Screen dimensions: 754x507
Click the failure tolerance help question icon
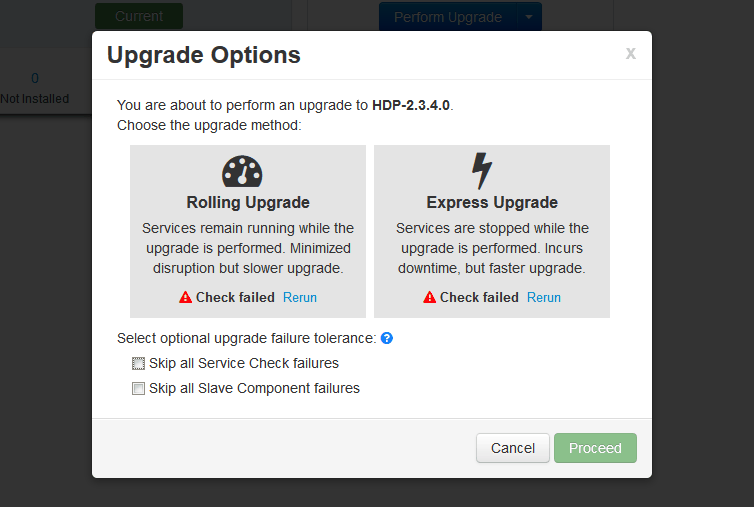point(387,338)
